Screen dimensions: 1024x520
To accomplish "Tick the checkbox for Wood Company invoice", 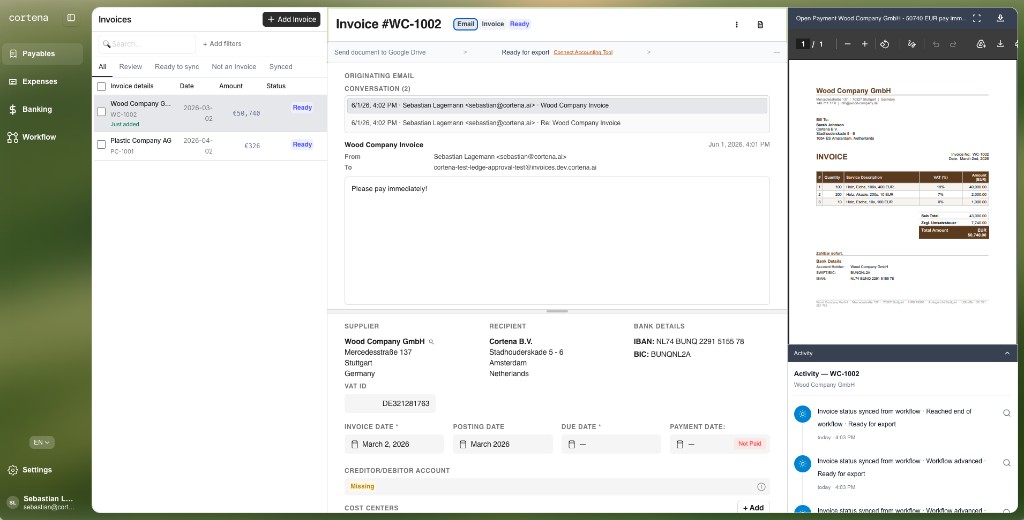I will pos(101,112).
